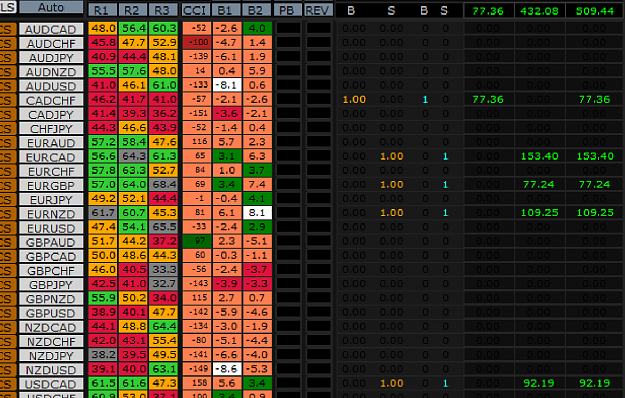The width and height of the screenshot is (625, 398).
Task: Click the EURCHF symbol button
Action: 51,171
